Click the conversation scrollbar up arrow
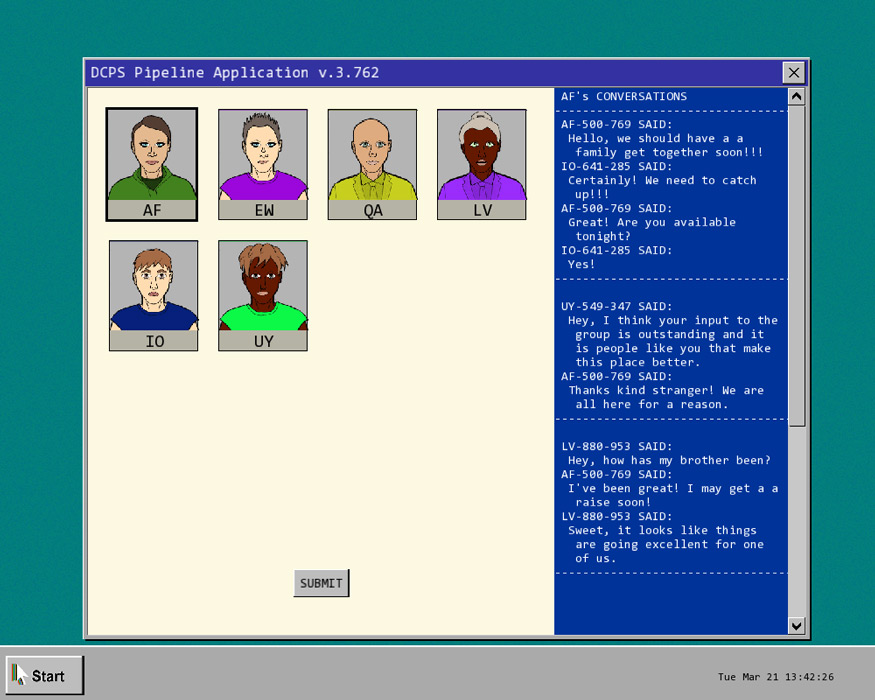This screenshot has width=875, height=700. 796,97
